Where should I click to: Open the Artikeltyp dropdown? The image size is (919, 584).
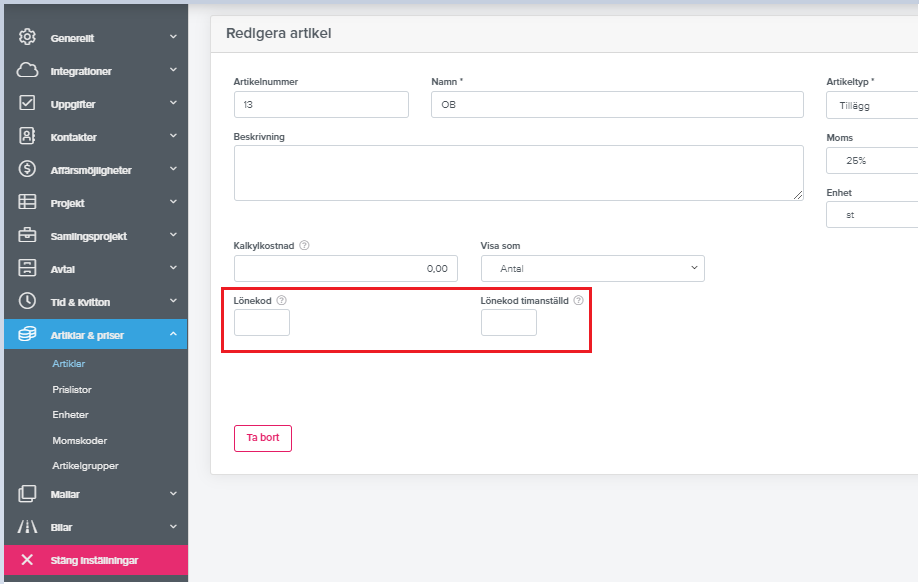[x=871, y=105]
